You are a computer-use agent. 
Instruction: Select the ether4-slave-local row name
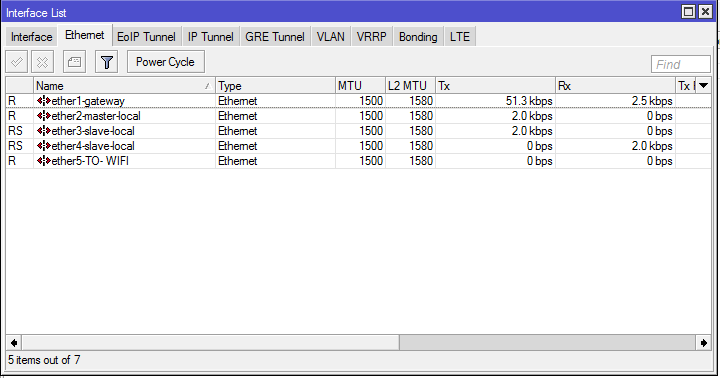pyautogui.click(x=93, y=146)
